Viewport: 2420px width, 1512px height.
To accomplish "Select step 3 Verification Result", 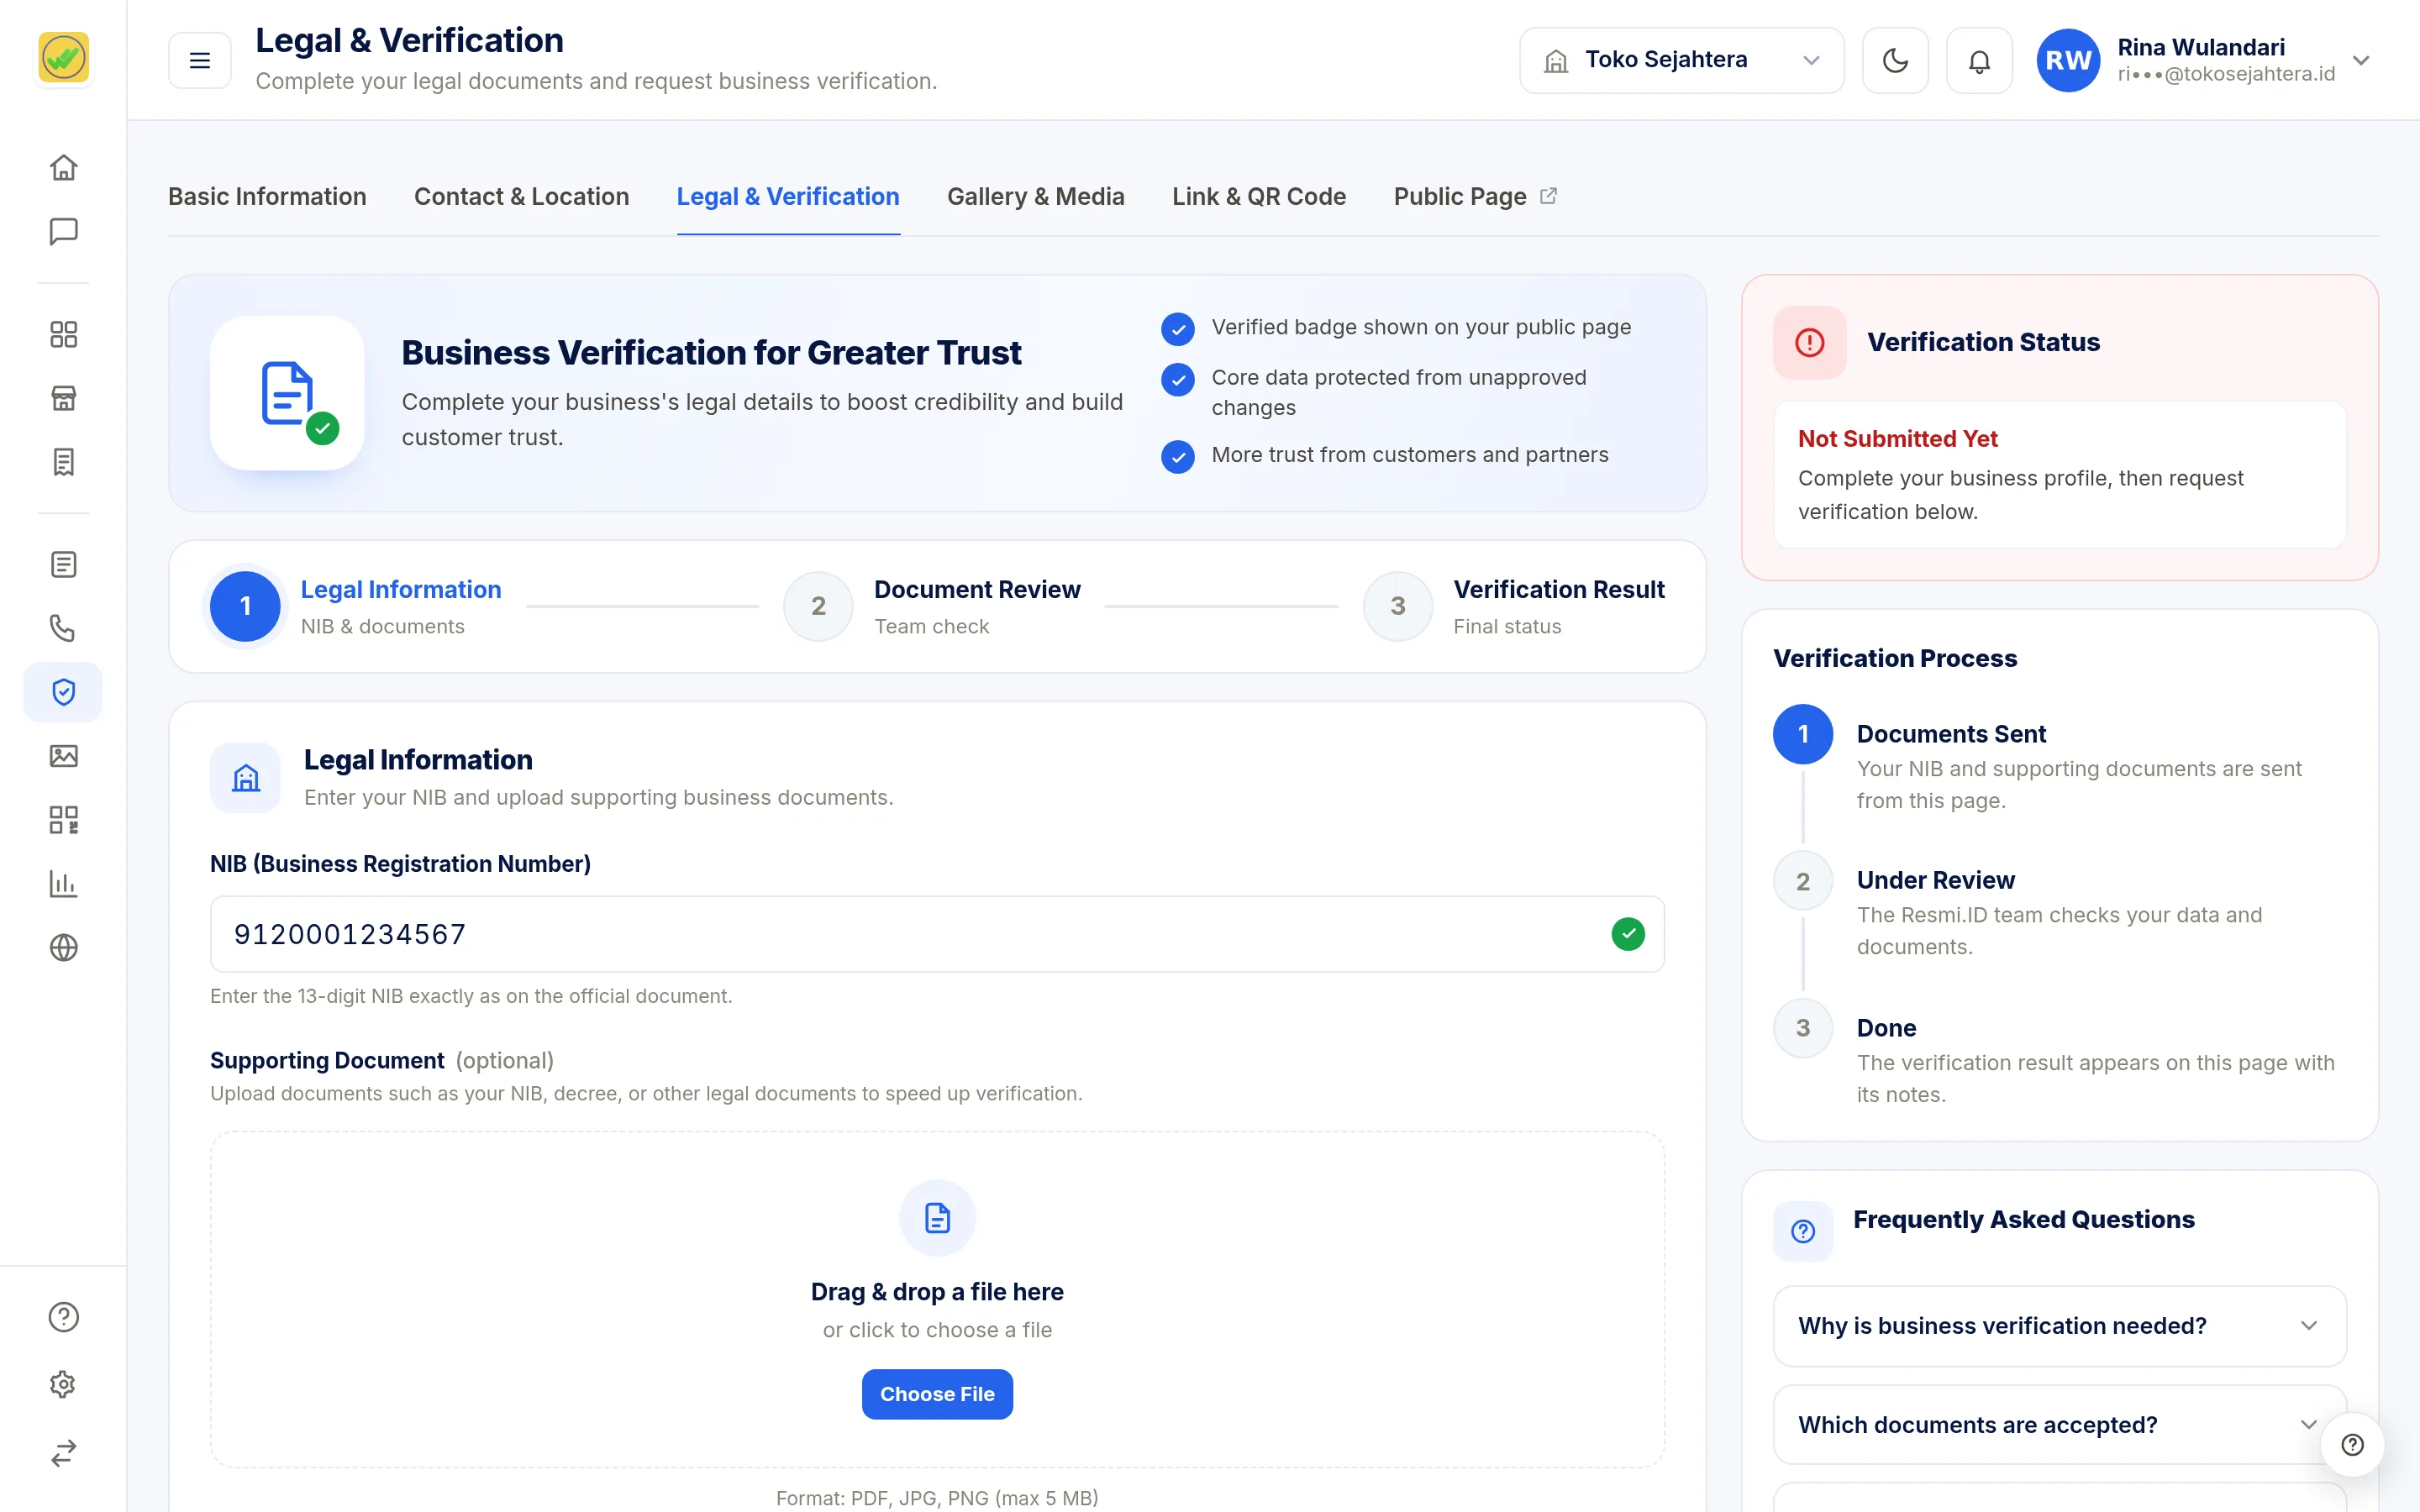I will click(1514, 606).
